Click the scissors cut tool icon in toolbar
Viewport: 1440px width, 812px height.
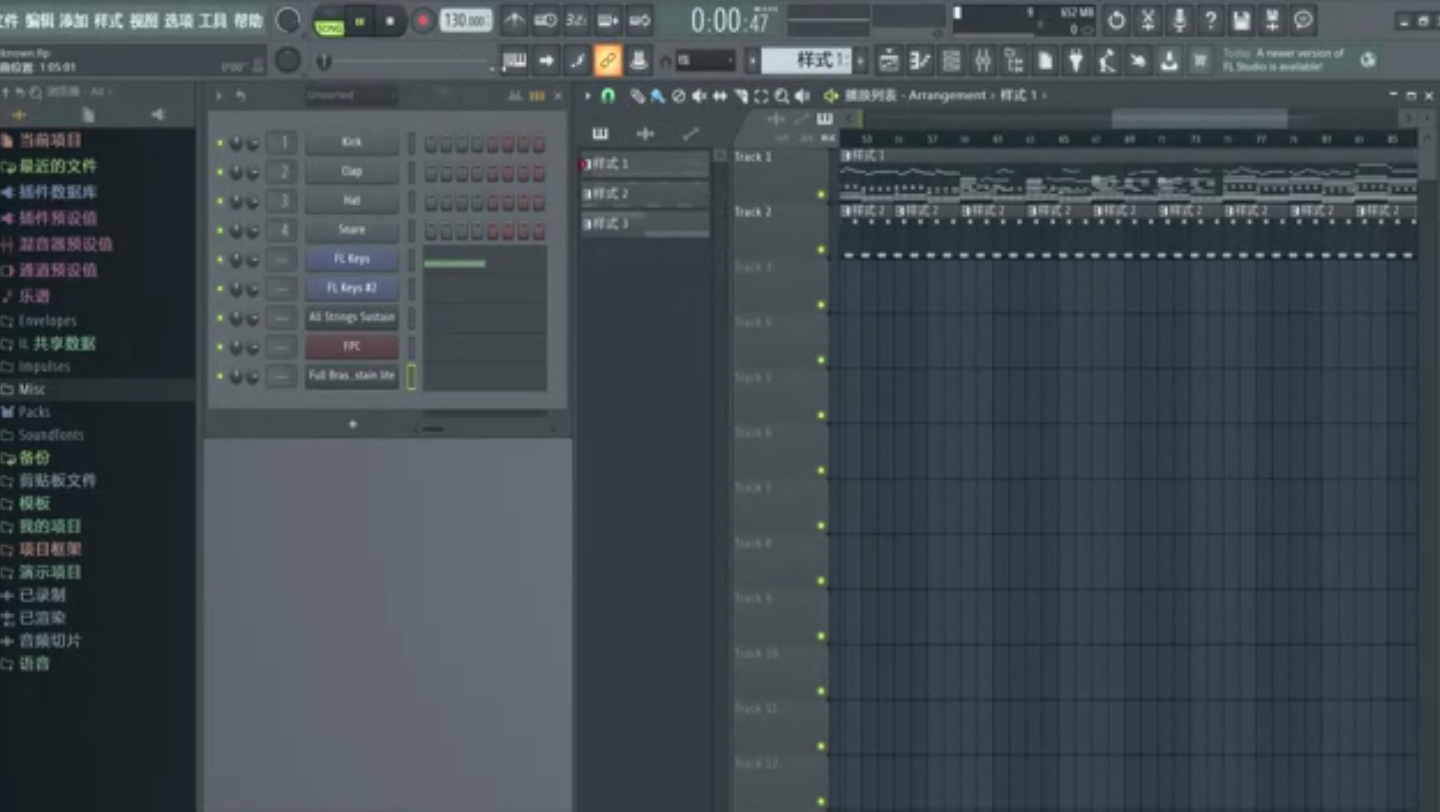(x=1148, y=20)
